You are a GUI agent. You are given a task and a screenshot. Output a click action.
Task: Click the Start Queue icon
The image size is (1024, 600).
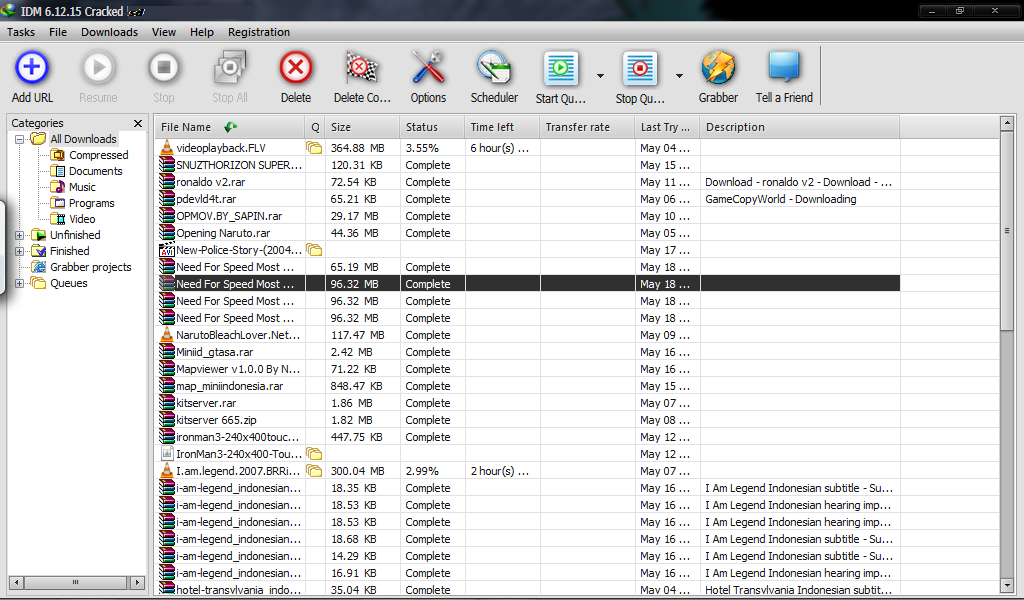tap(560, 68)
